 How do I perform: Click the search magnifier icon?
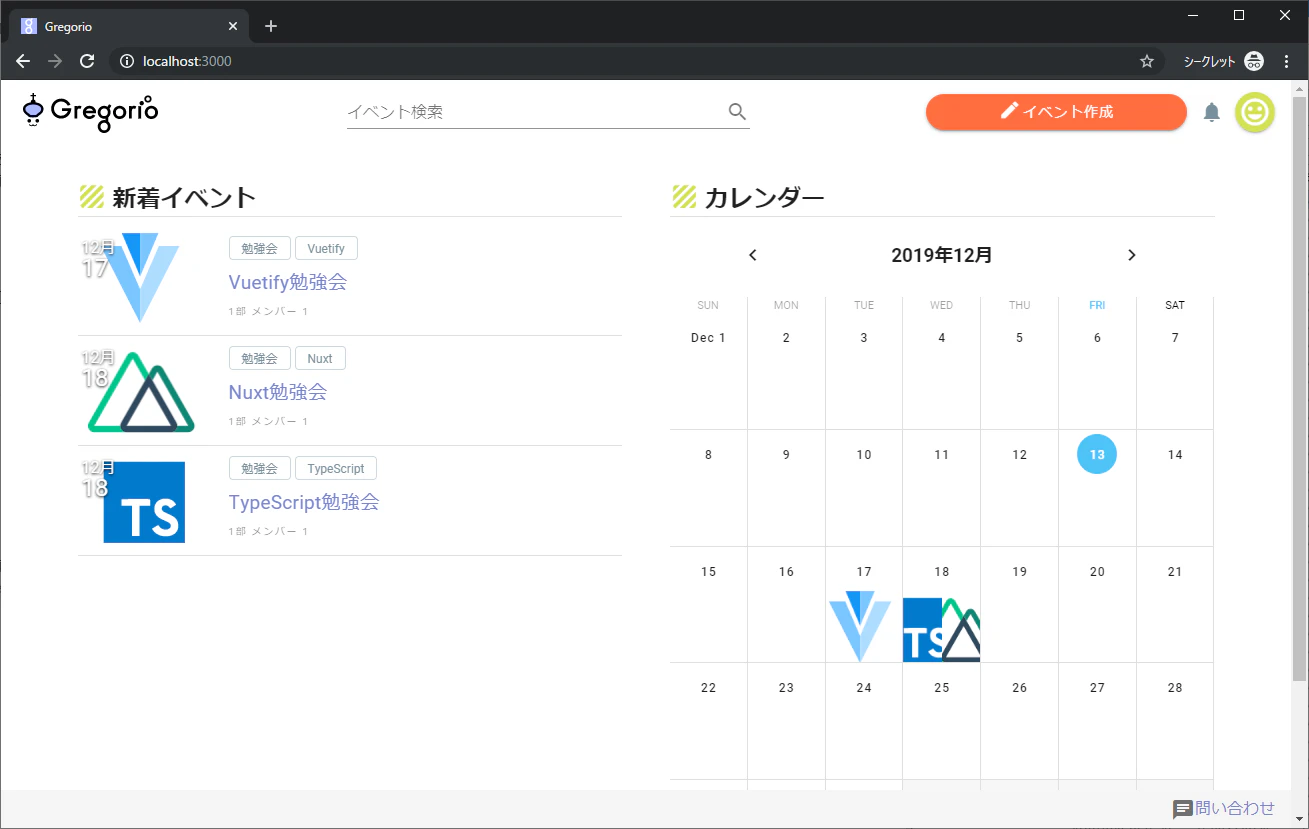[737, 112]
